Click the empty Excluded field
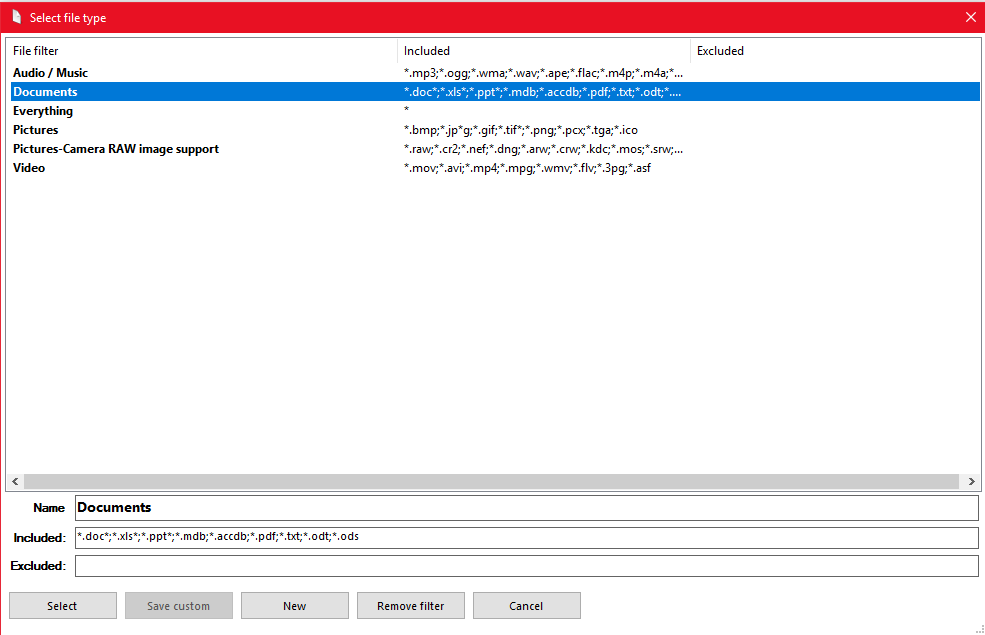This screenshot has height=635, width=985. (400, 565)
